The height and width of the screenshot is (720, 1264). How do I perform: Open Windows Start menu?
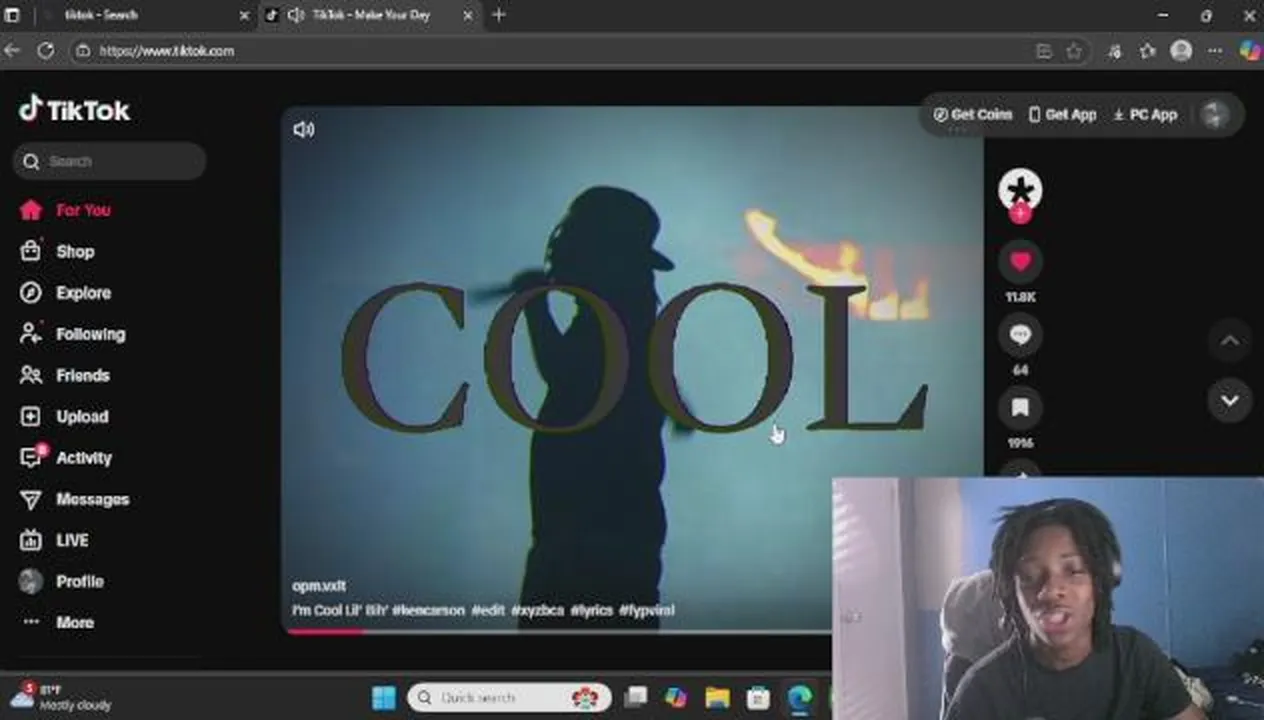pyautogui.click(x=384, y=697)
